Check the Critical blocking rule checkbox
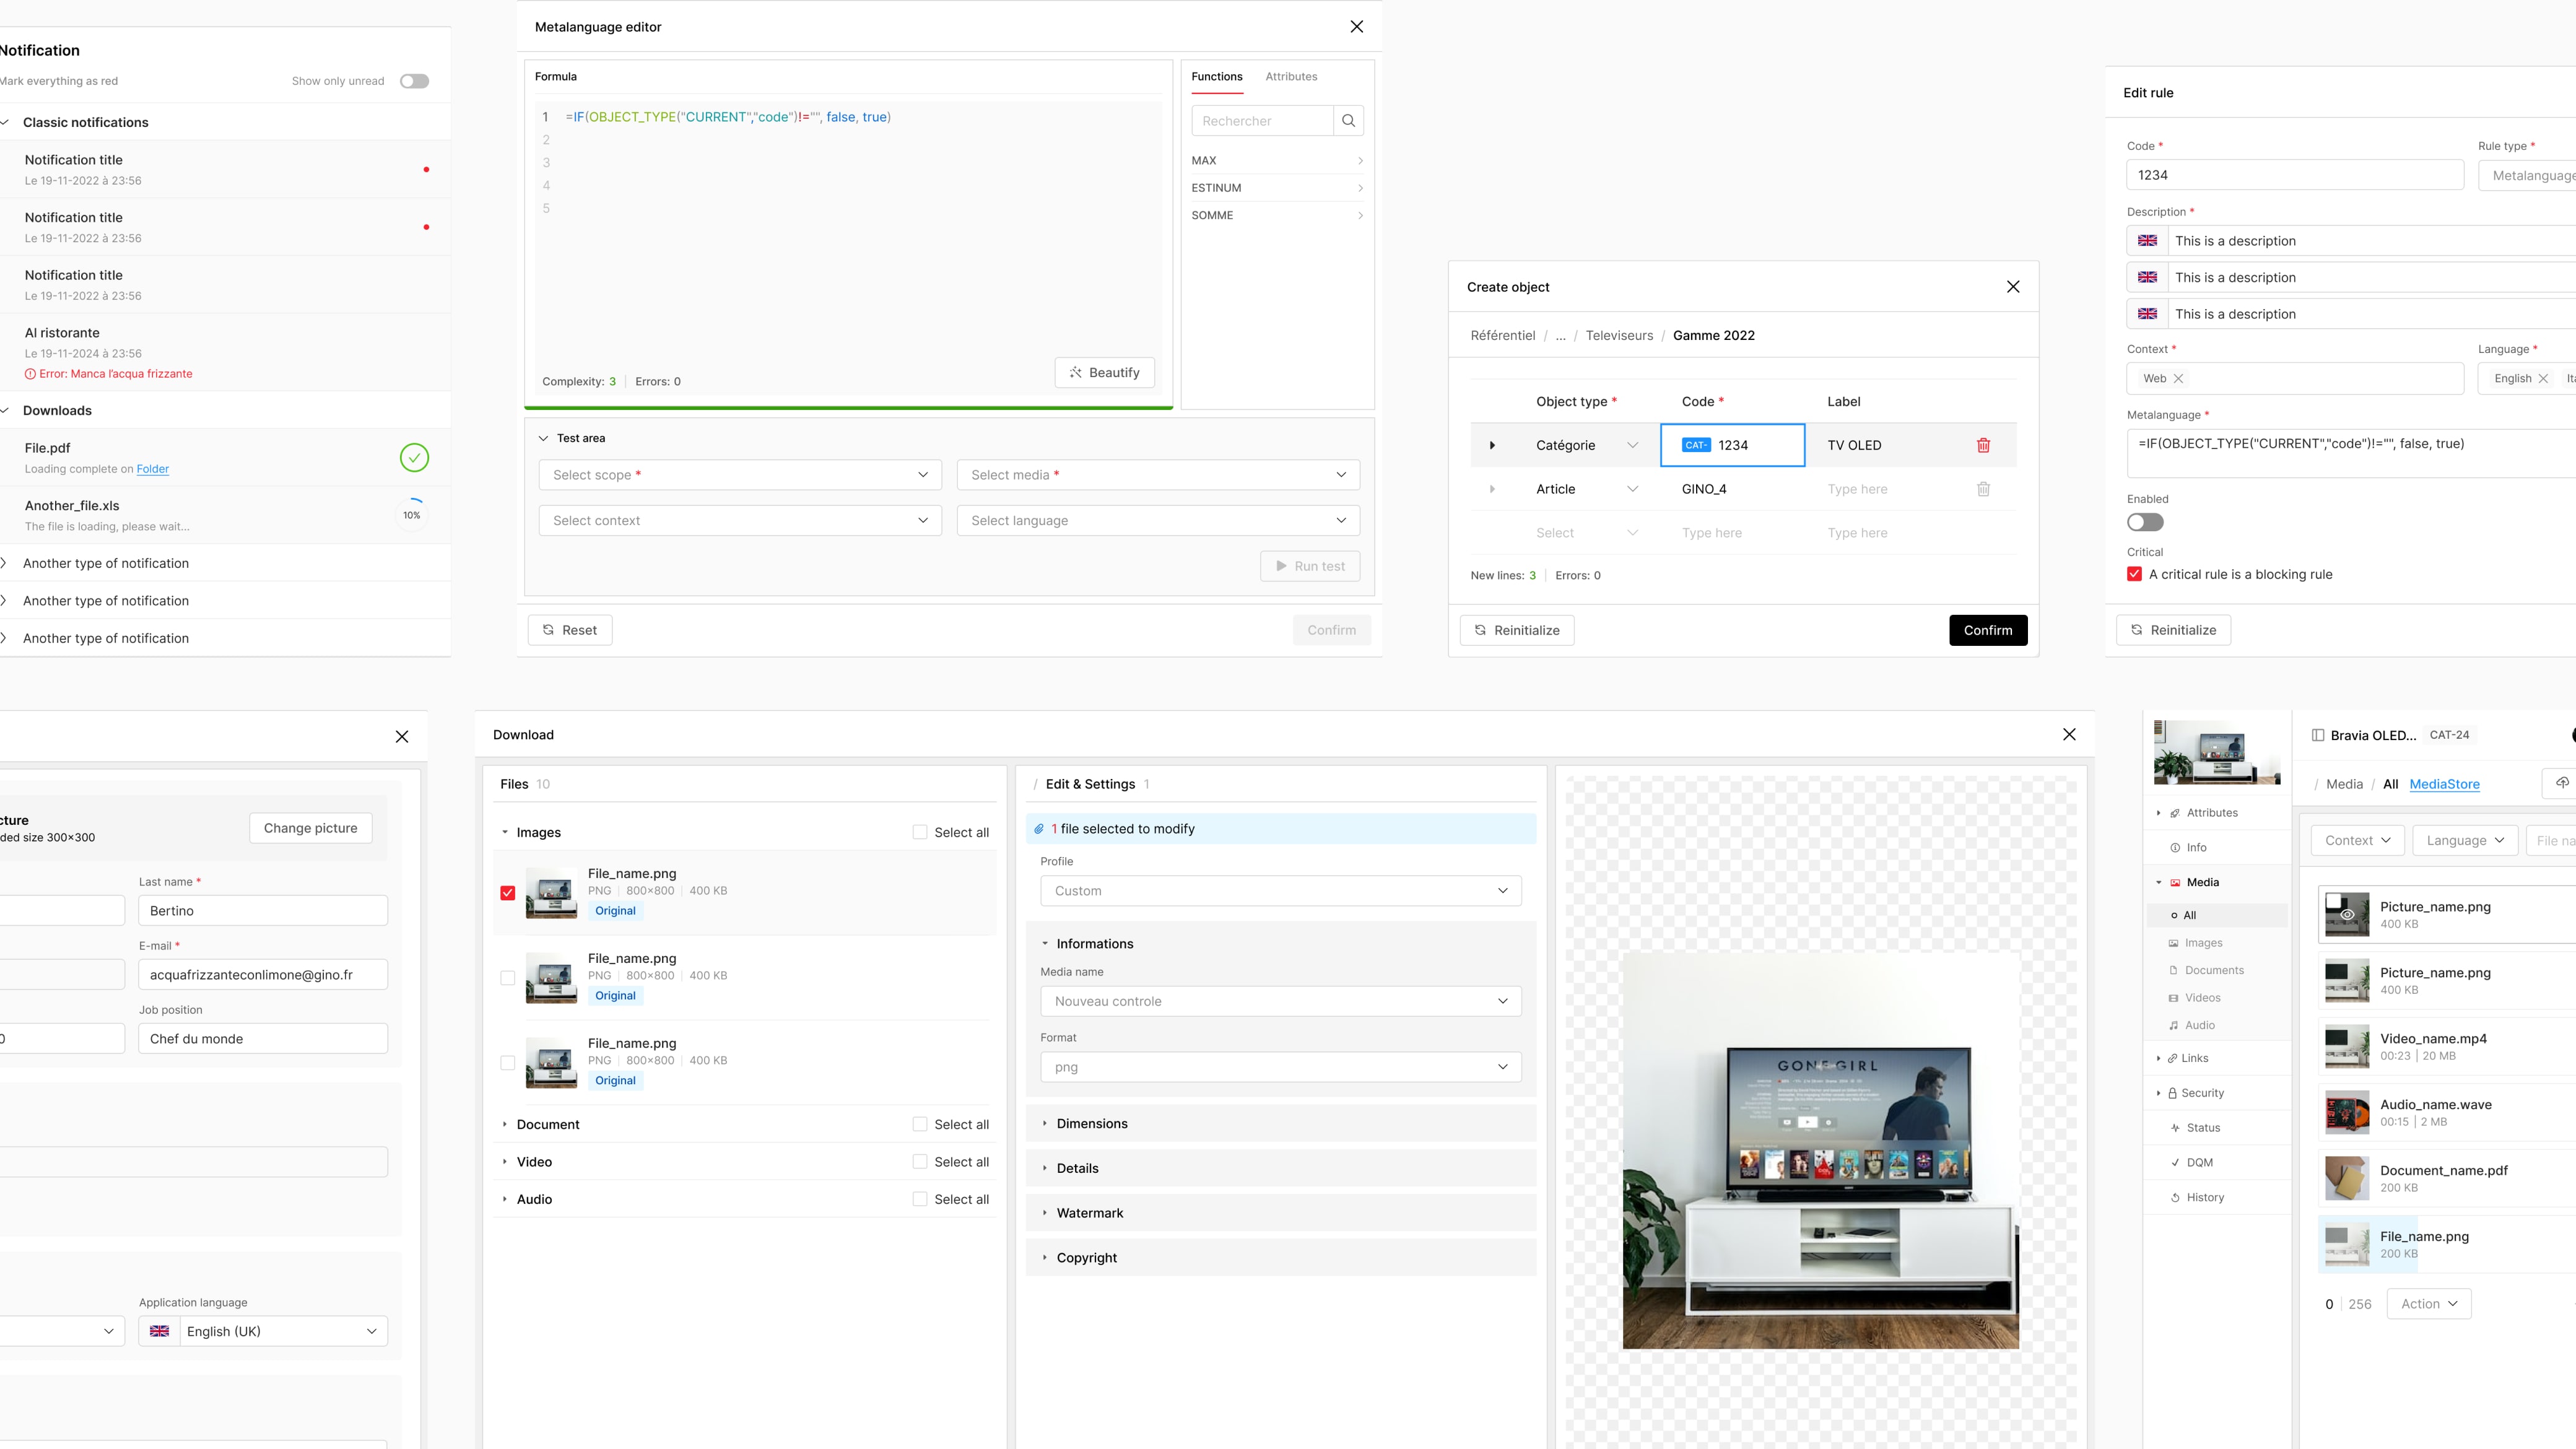Image resolution: width=2576 pixels, height=1449 pixels. coord(2136,573)
